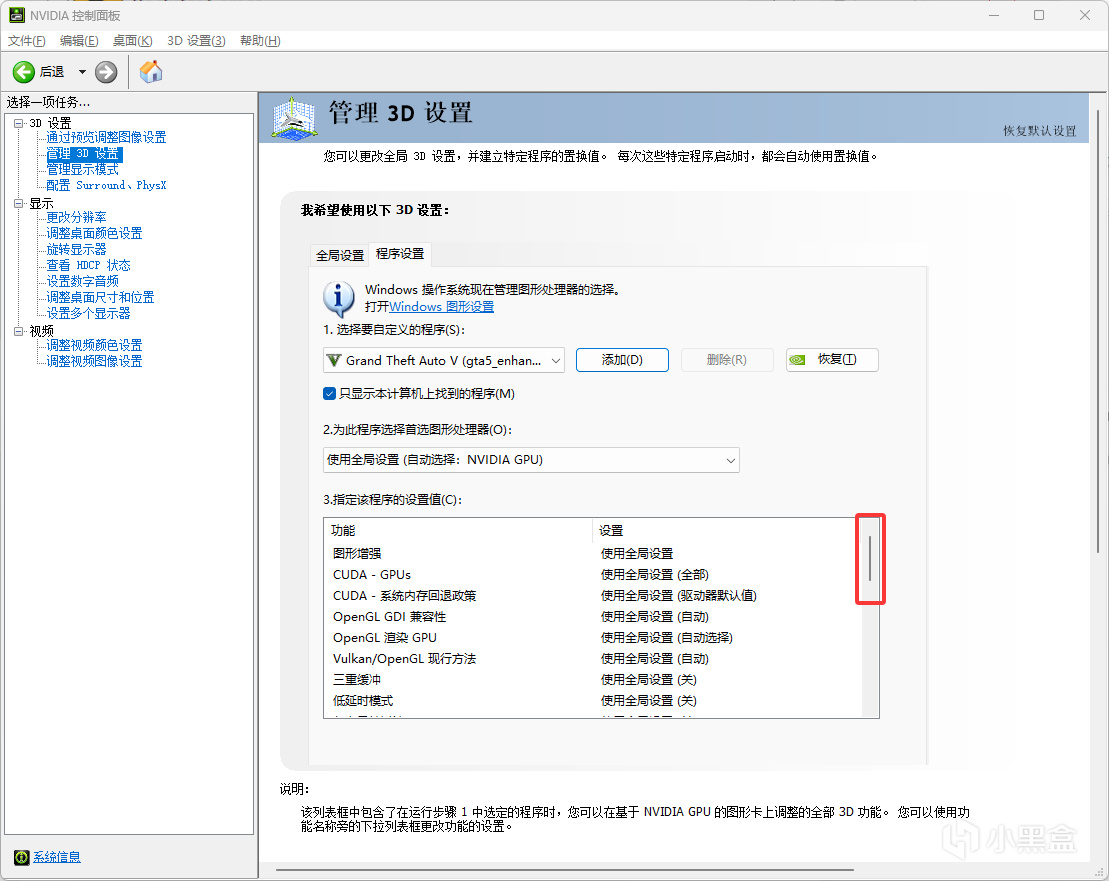Select the OpenGL 渲染 GPU row
The width and height of the screenshot is (1109, 881).
(x=593, y=638)
